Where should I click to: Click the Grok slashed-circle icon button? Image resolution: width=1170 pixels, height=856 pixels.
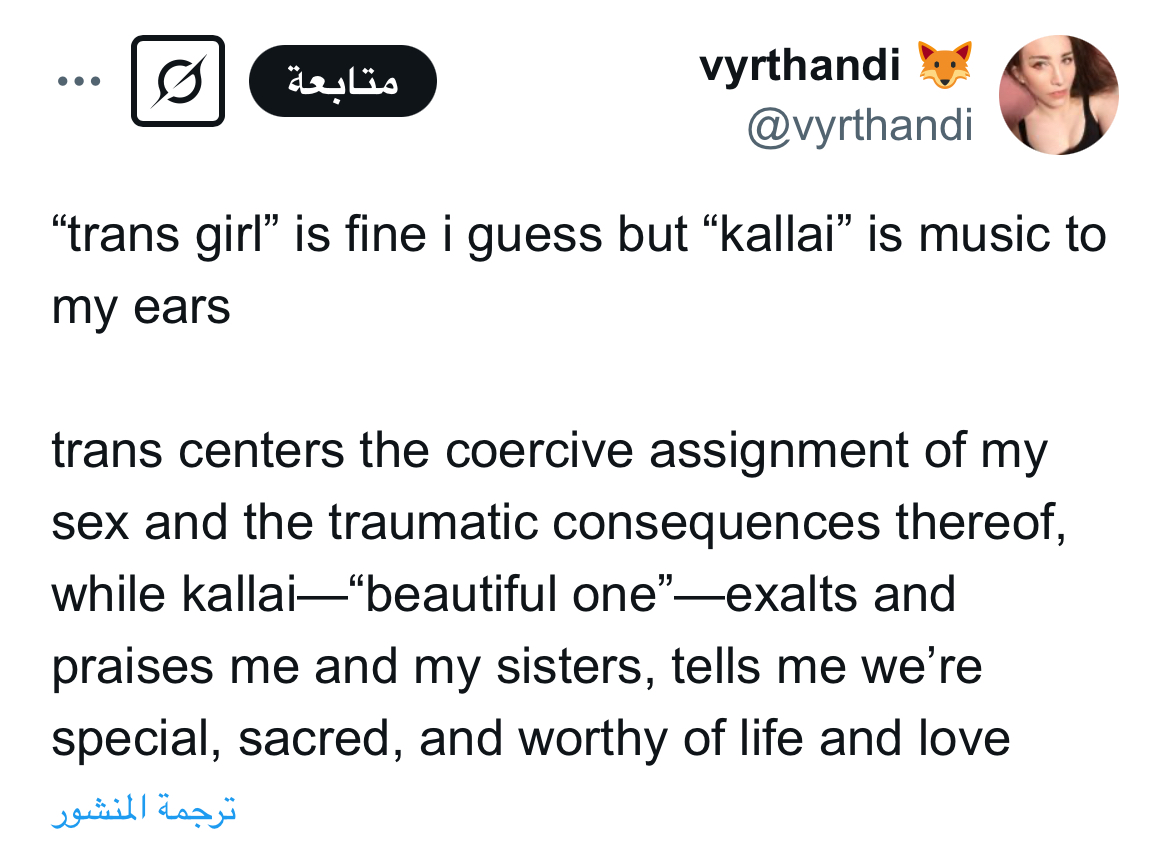pos(178,81)
